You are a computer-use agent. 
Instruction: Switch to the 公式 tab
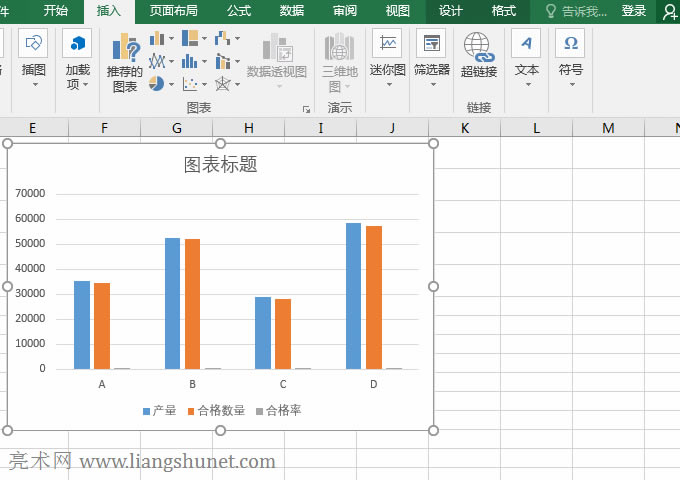click(239, 10)
